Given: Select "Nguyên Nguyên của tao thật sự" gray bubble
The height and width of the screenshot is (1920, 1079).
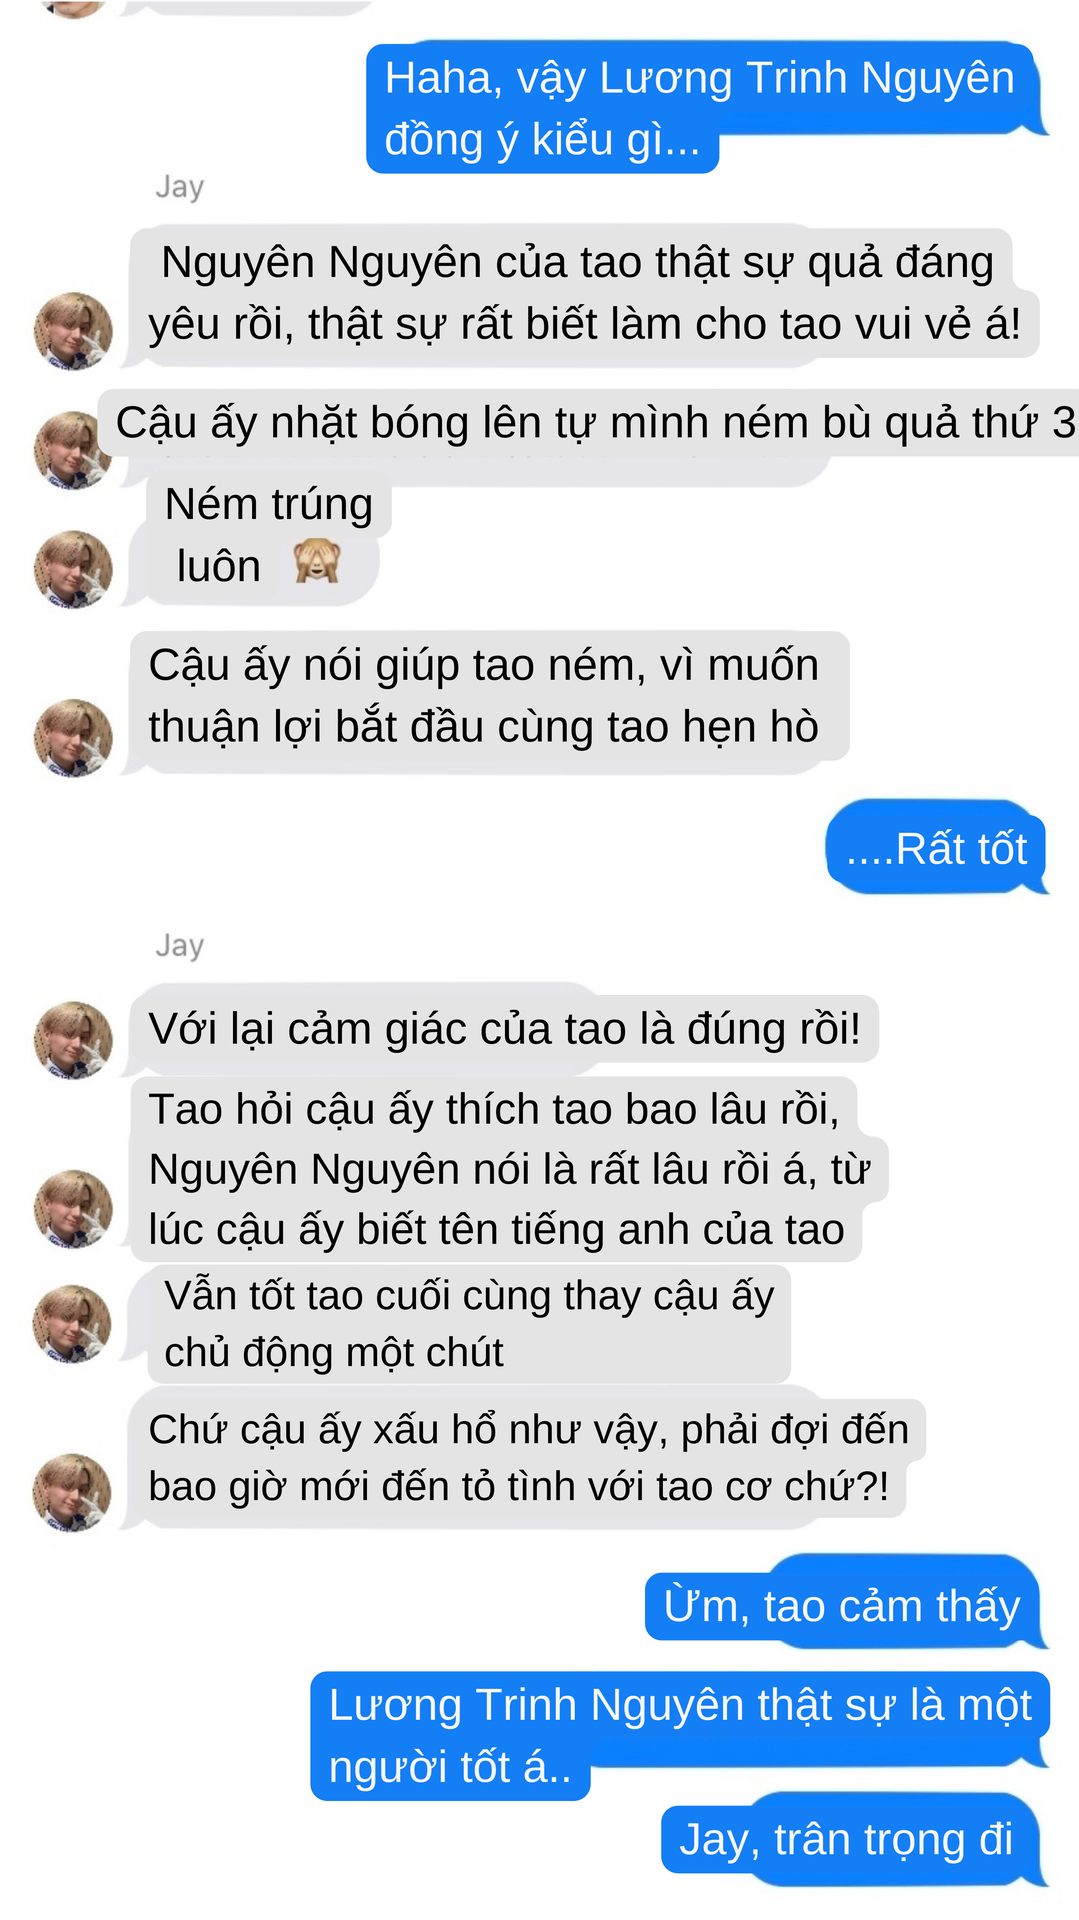Looking at the screenshot, I should point(583,294).
